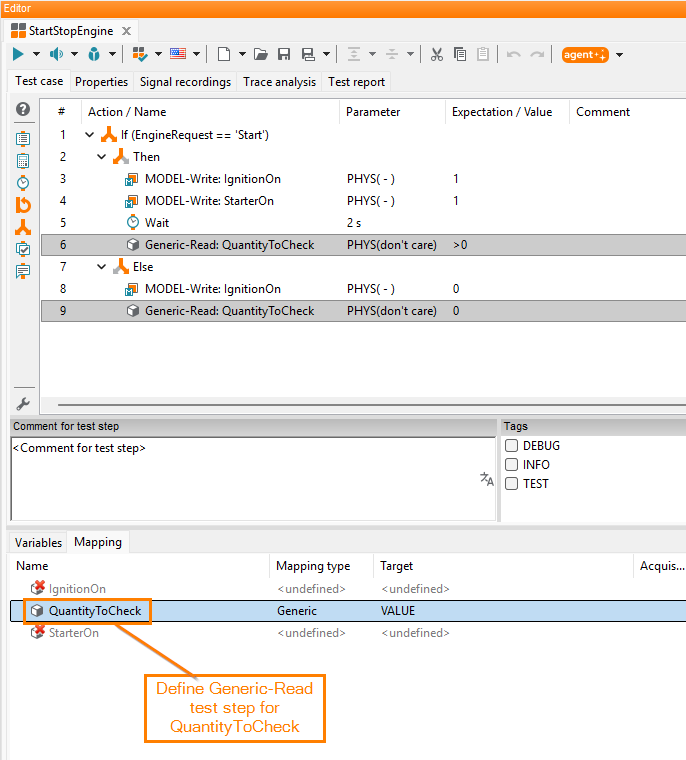Click the checkmark blocks validation icon
Screen dimensions: 686x760
[140, 54]
